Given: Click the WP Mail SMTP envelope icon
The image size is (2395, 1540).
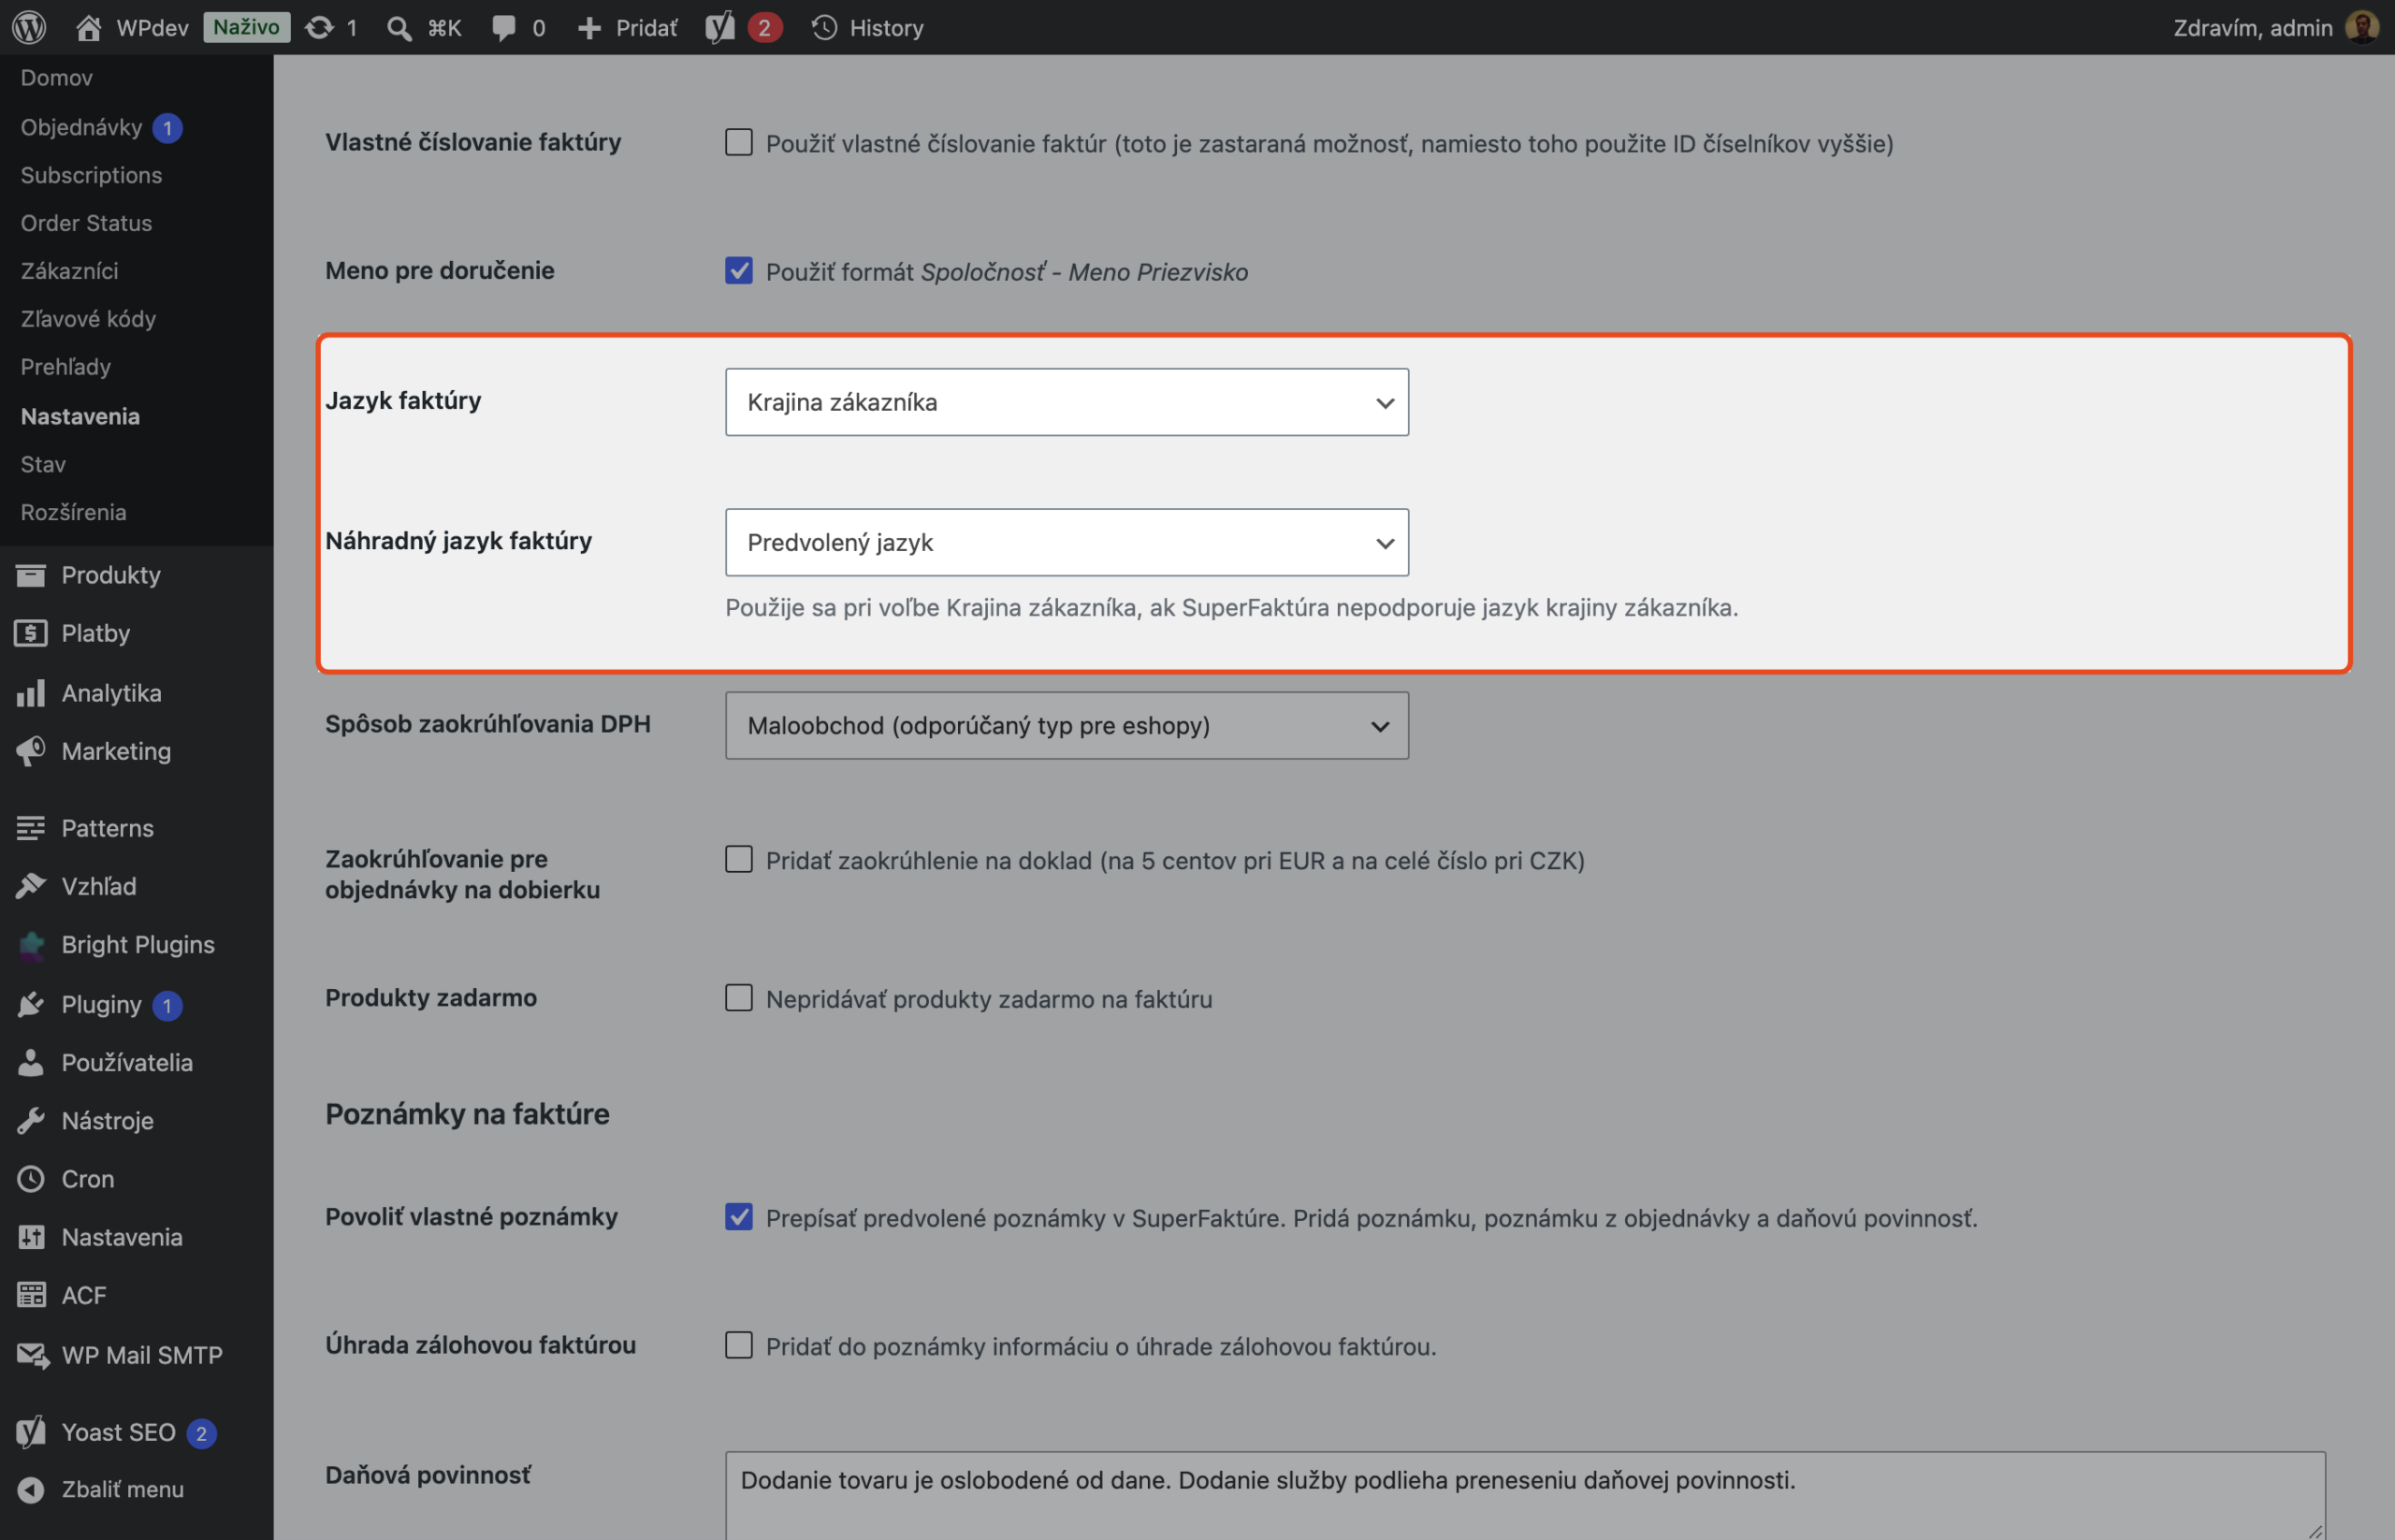Looking at the screenshot, I should 32,1355.
